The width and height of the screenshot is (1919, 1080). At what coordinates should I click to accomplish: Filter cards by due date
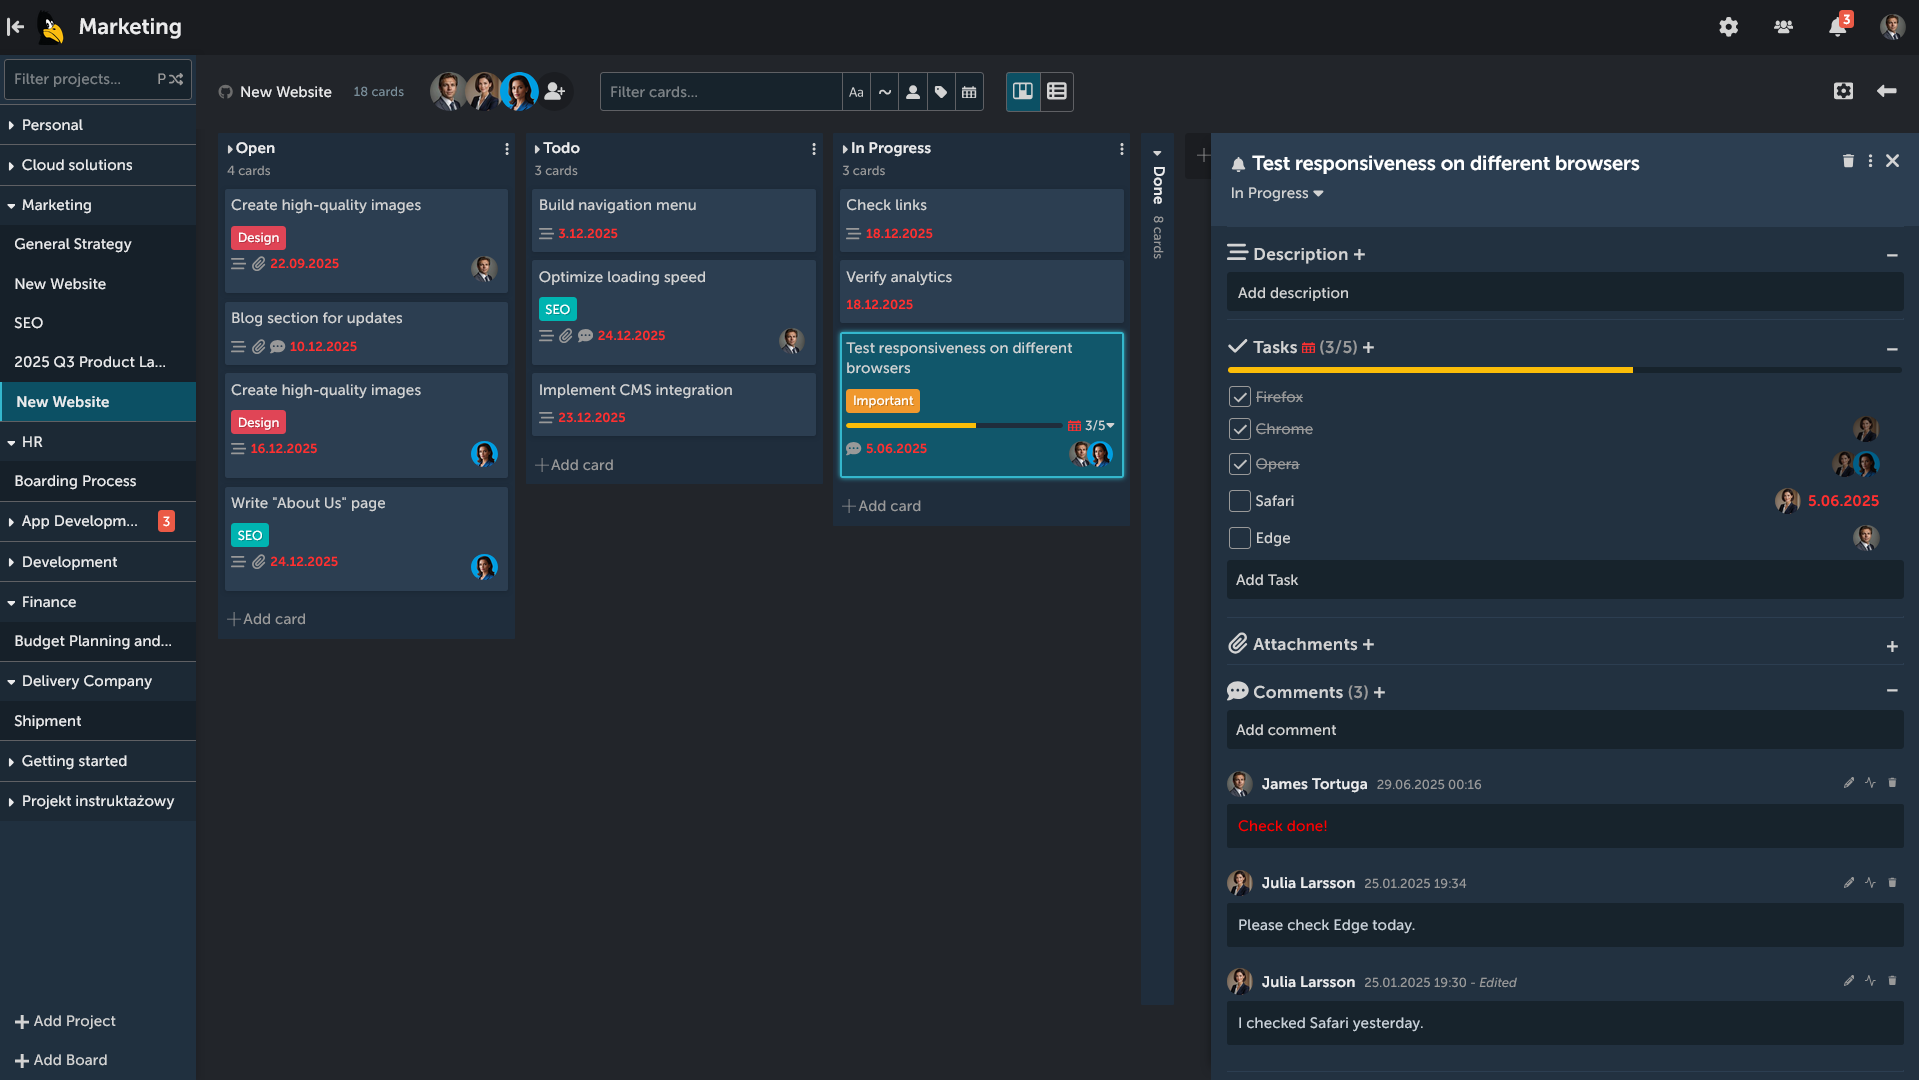[x=968, y=91]
